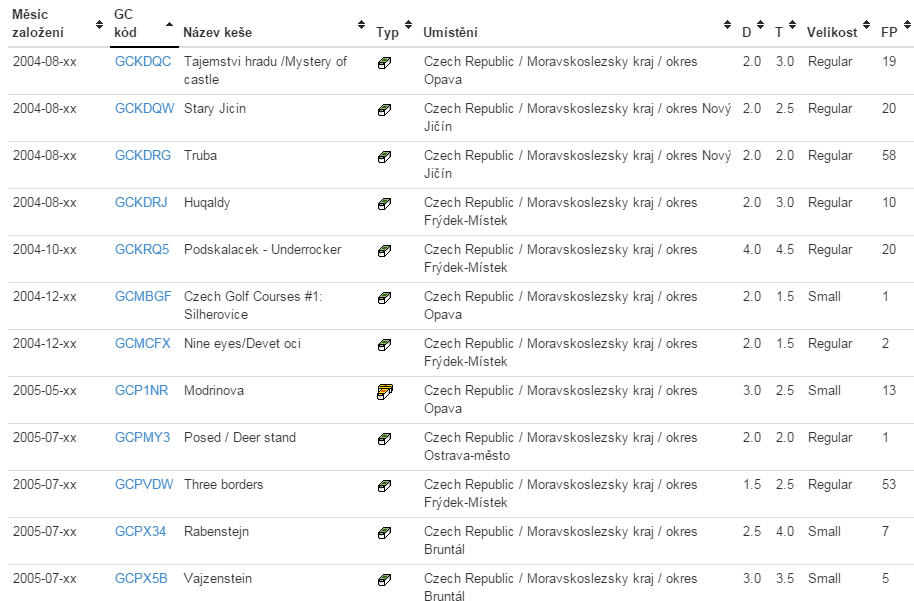Viewport: 914px width, 601px height.
Task: Click the cache type icon for Podskalacek - Underrocker
Action: (x=384, y=251)
